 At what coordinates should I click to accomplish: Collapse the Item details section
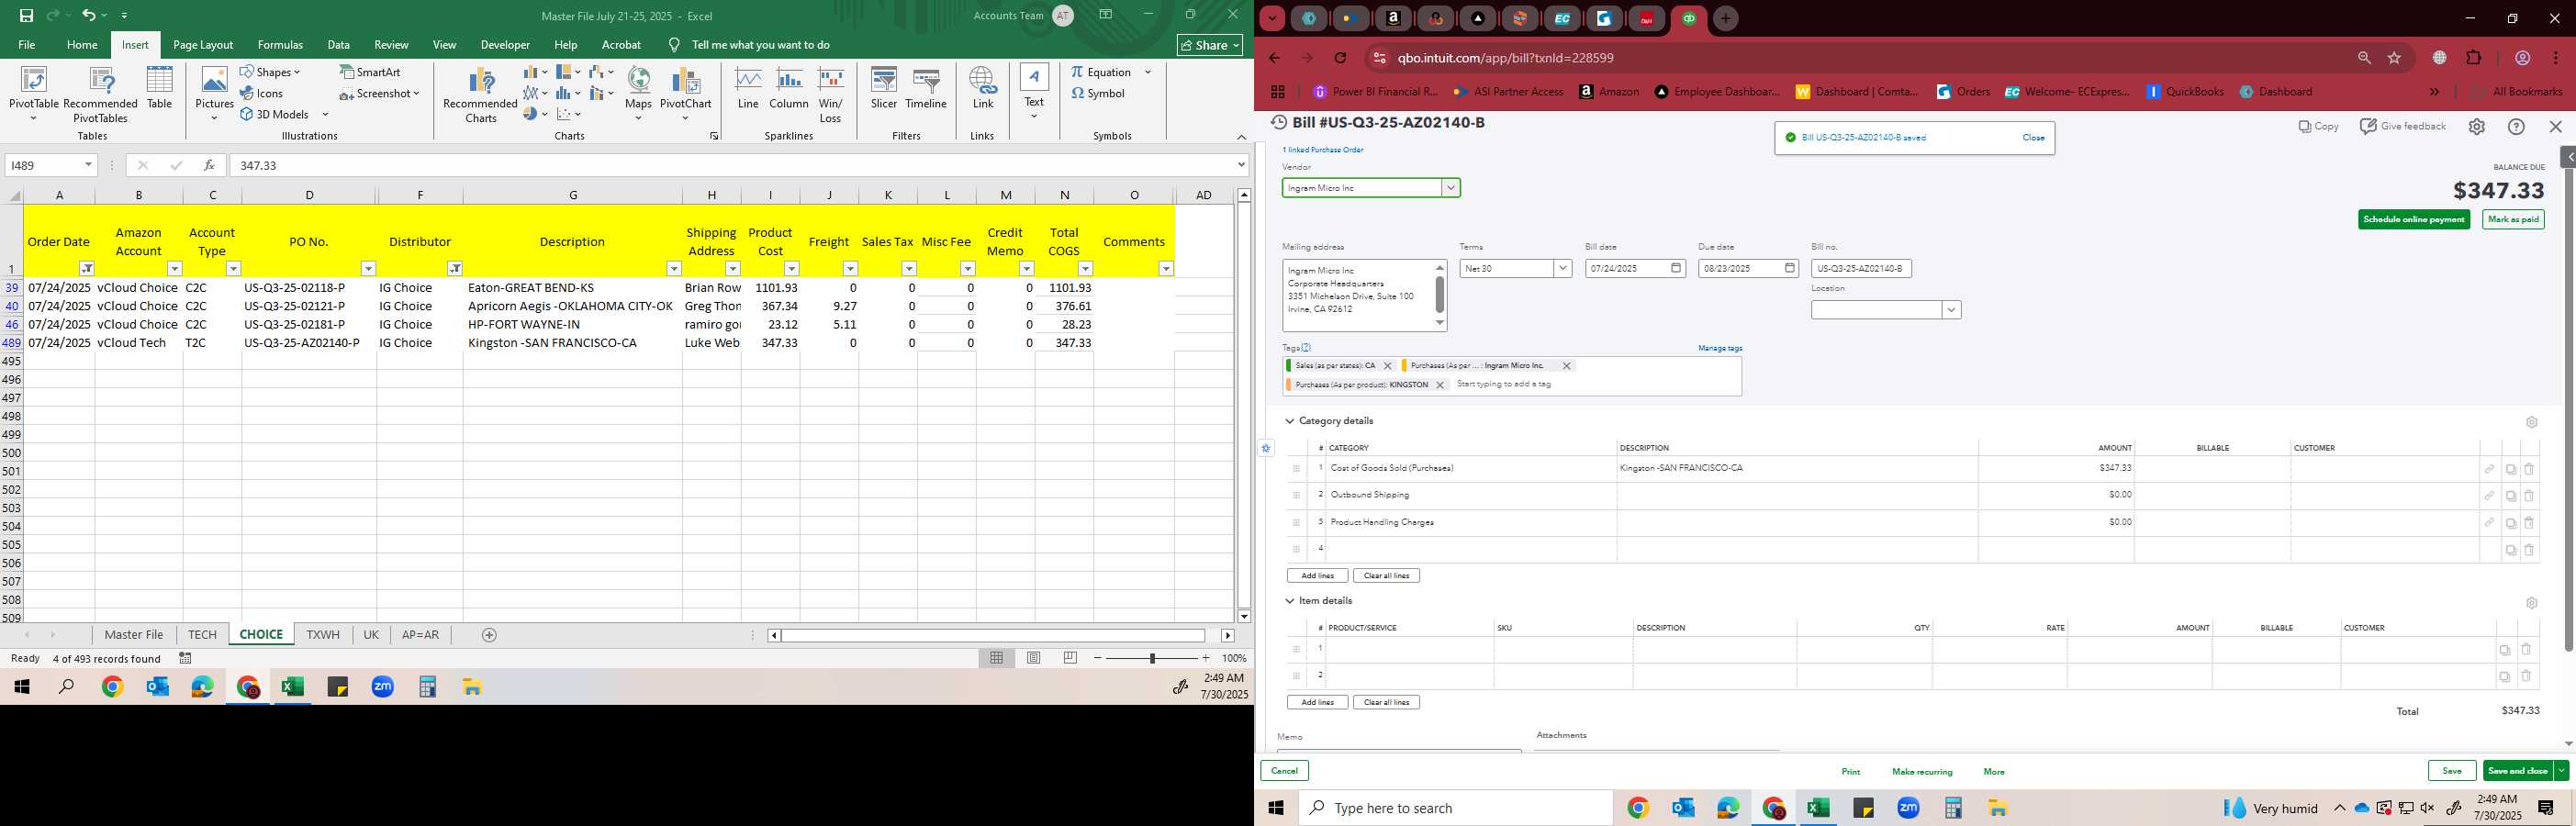point(1290,601)
